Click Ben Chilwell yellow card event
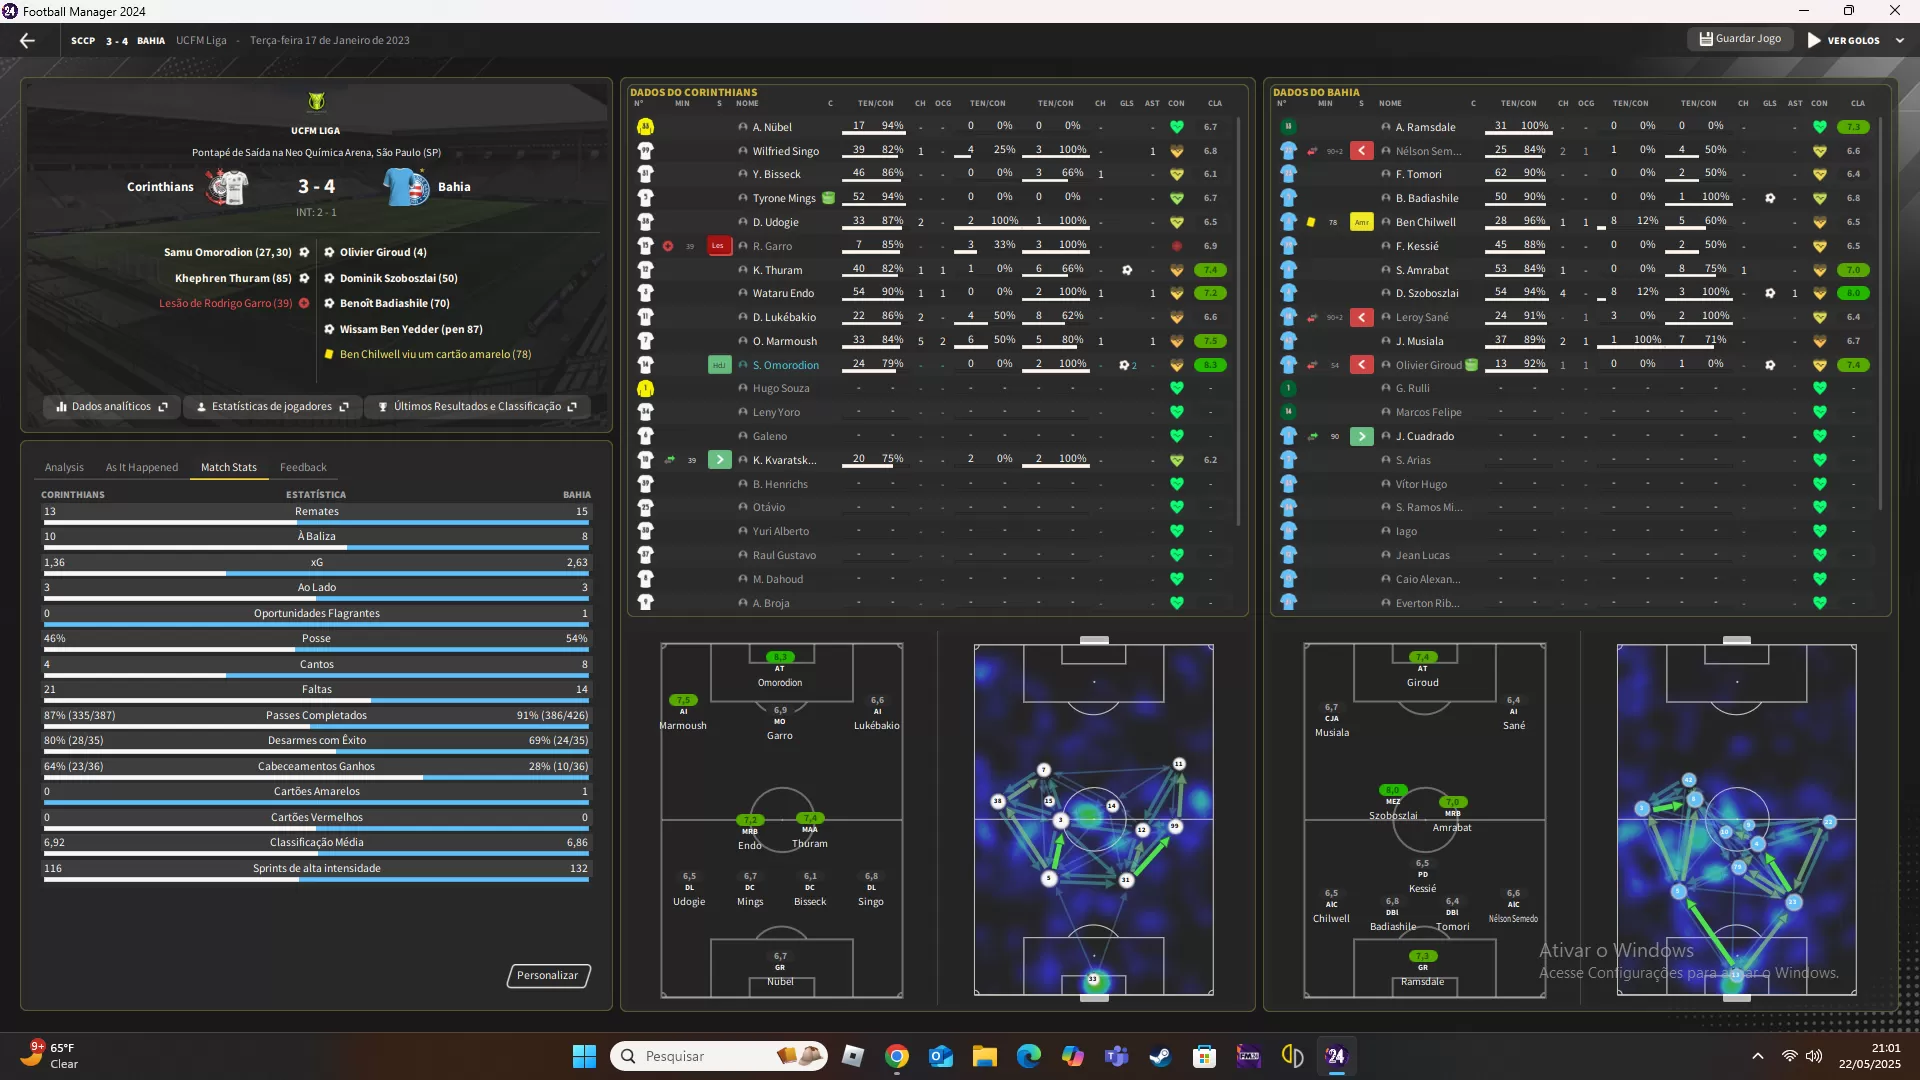The height and width of the screenshot is (1080, 1920). click(427, 355)
